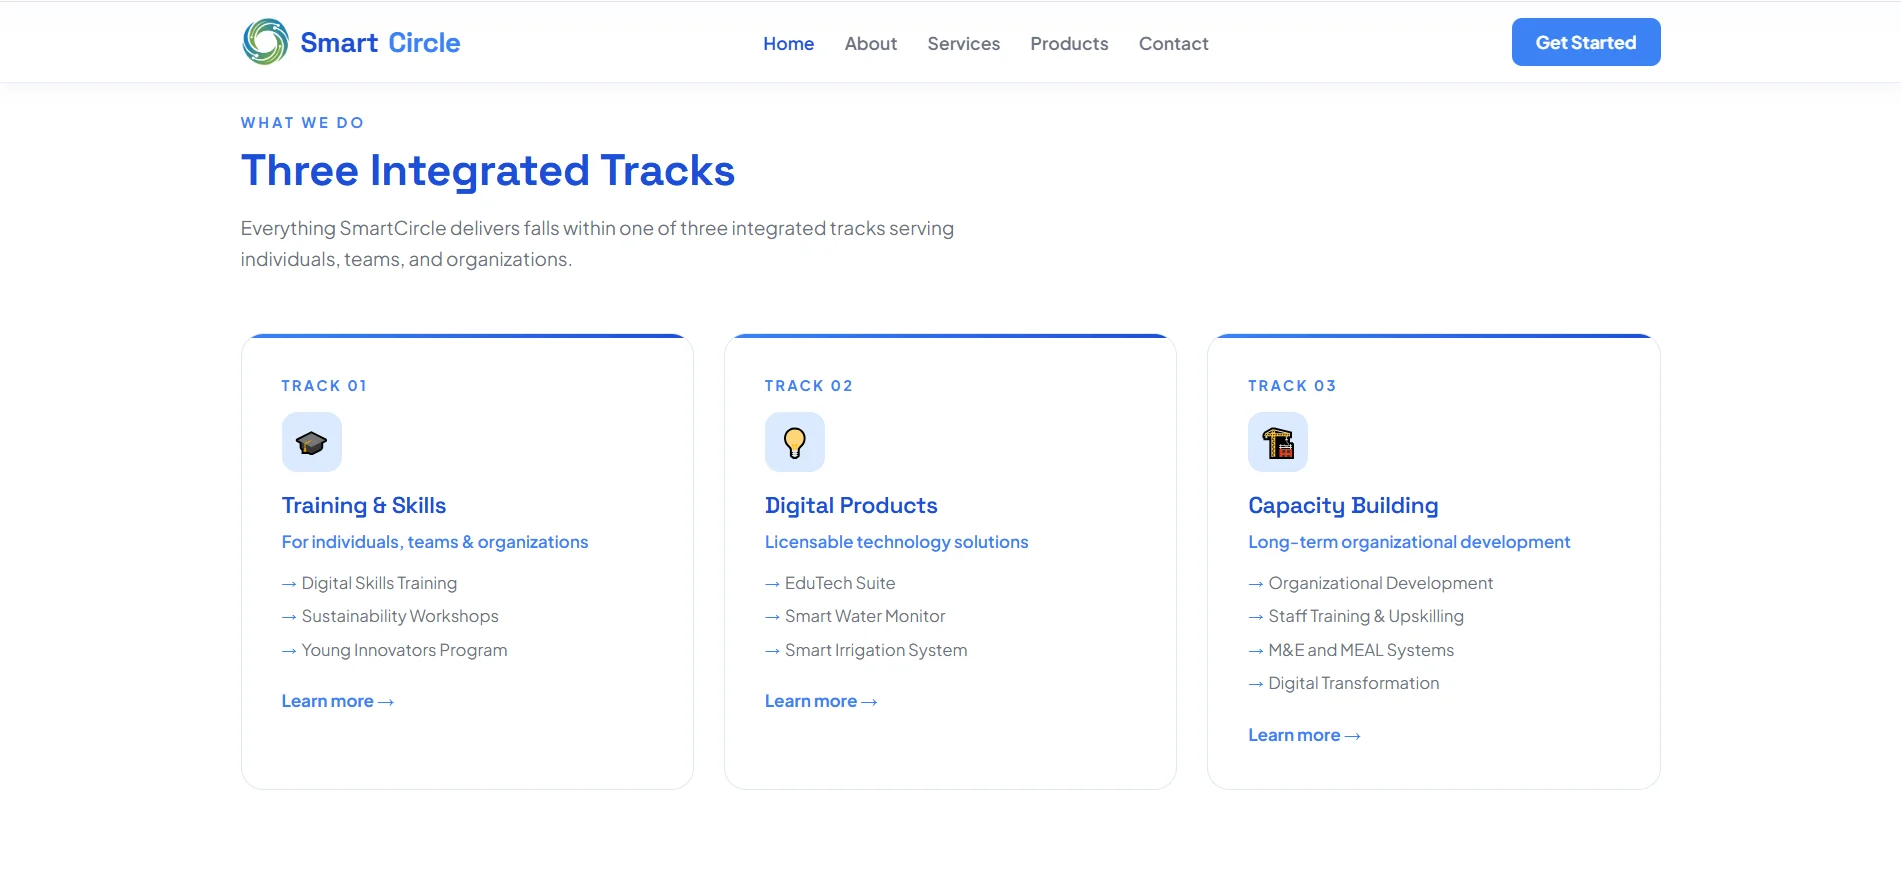1901x880 pixels.
Task: Select the Digital Products card heading
Action: (x=851, y=505)
